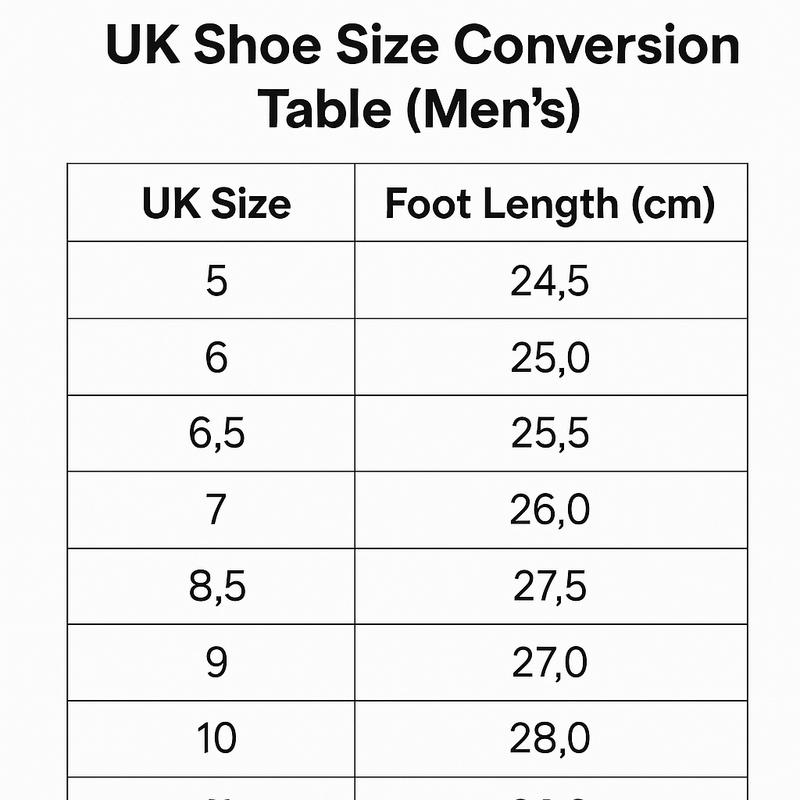Click the partially visible bottom row size cell

pos(211,789)
